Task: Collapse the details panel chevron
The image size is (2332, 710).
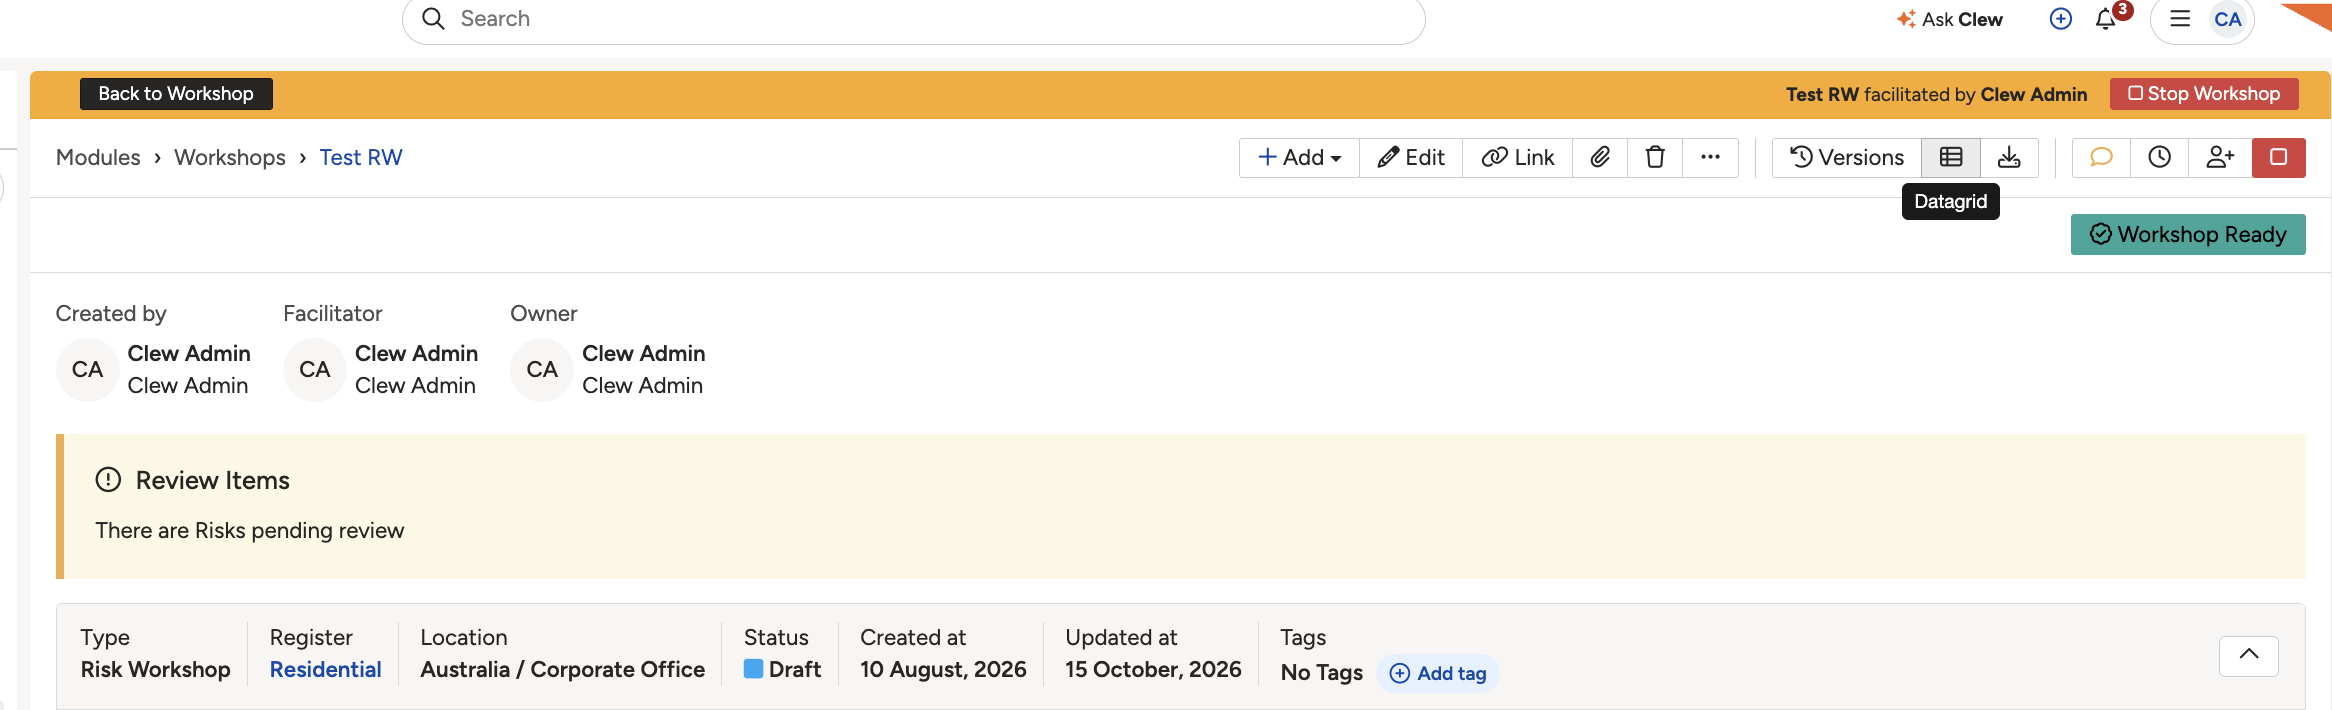Action: 2249,656
